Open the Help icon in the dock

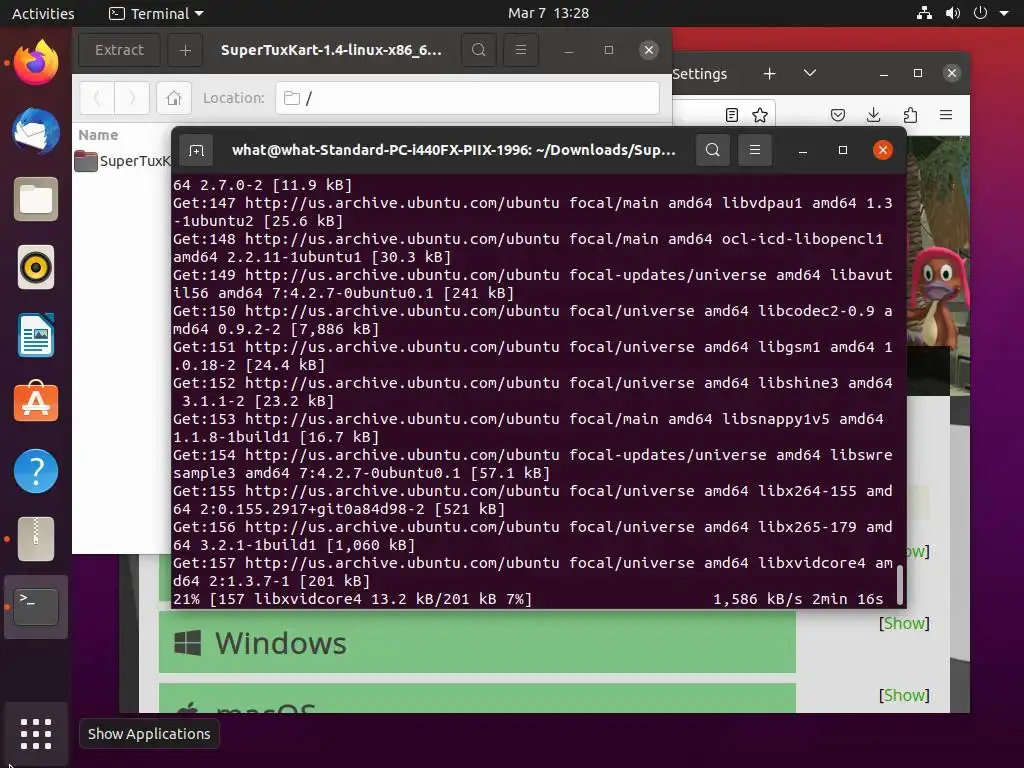click(36, 471)
